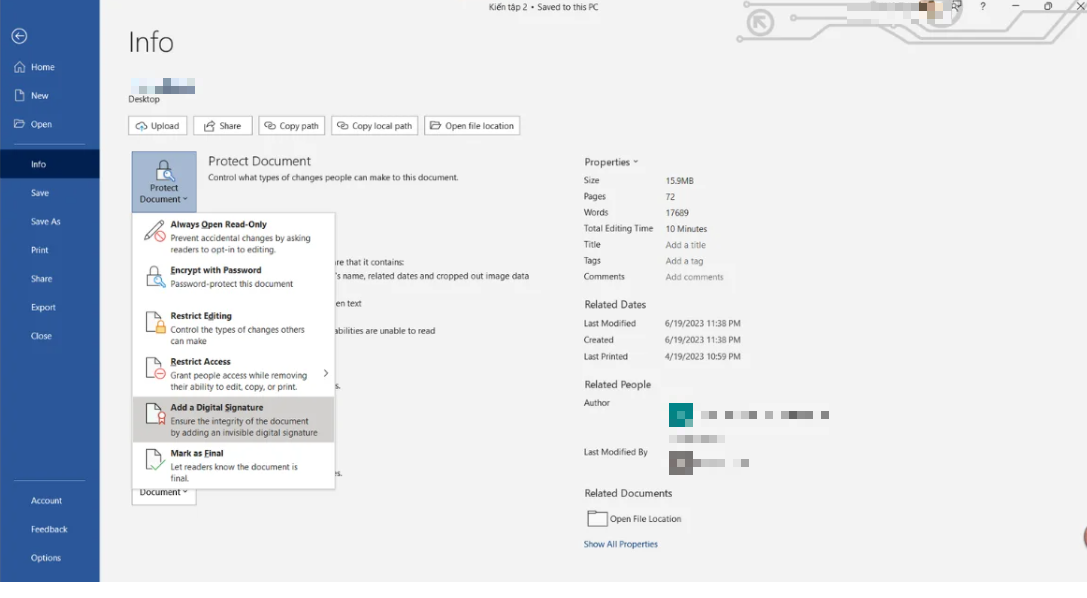The width and height of the screenshot is (1087, 598).
Task: Click the Copy path button
Action: [292, 125]
